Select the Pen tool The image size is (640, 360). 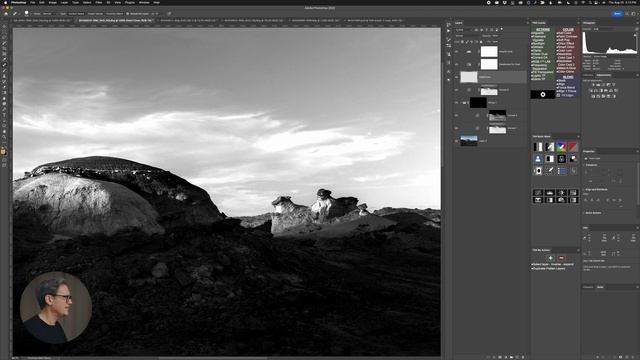coord(4,109)
